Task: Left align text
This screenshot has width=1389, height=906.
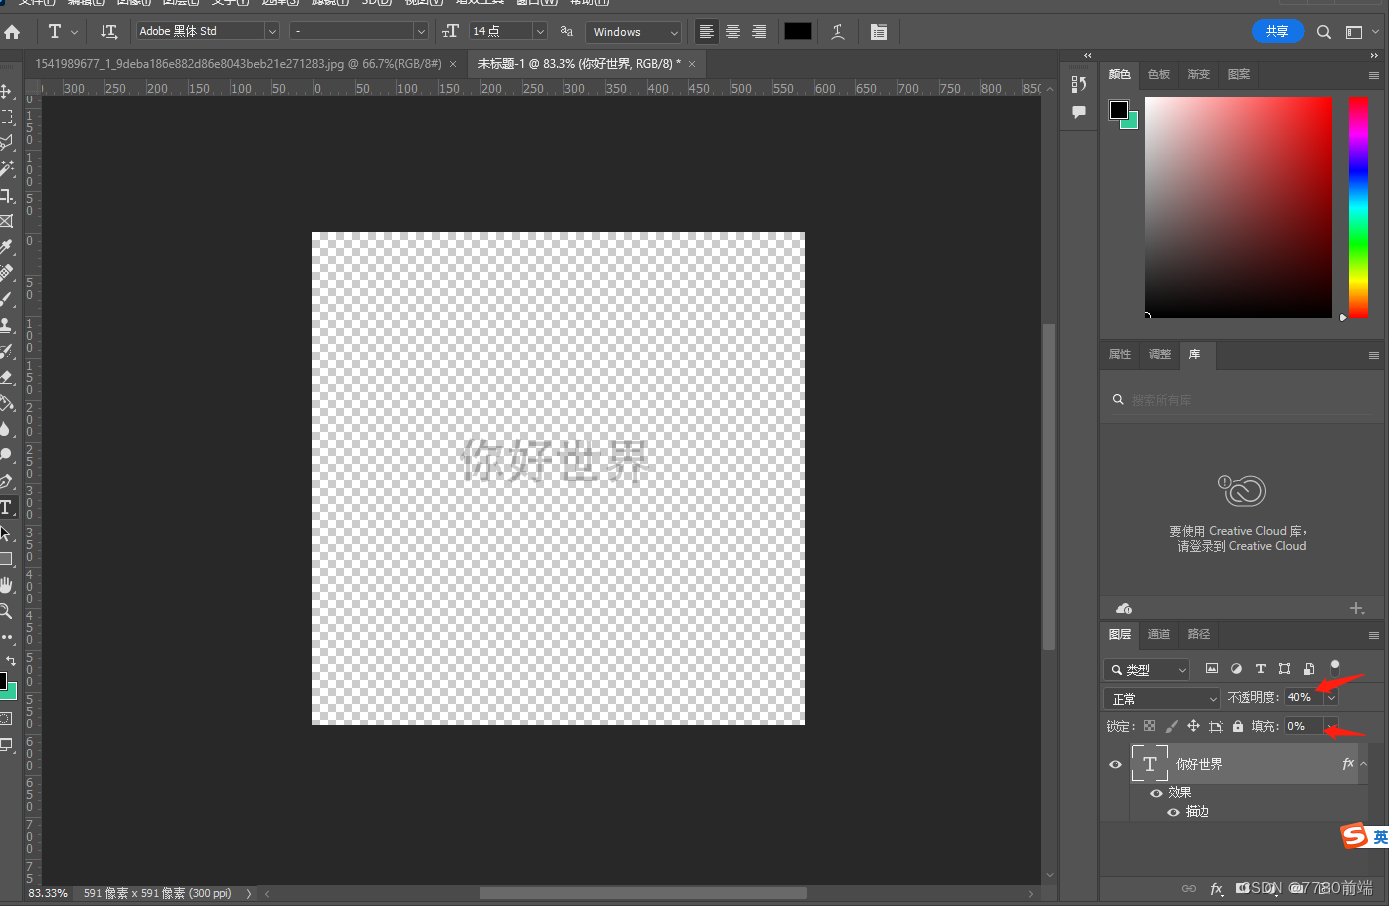Action: click(x=707, y=32)
